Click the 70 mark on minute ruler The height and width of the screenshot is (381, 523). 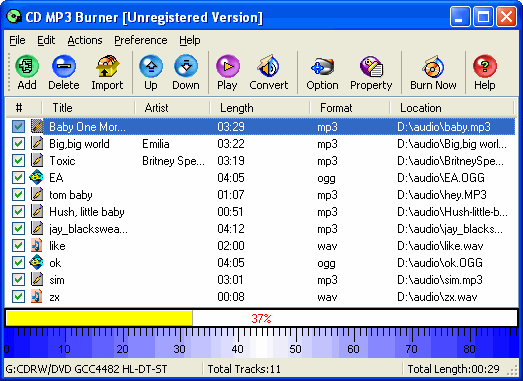(411, 349)
